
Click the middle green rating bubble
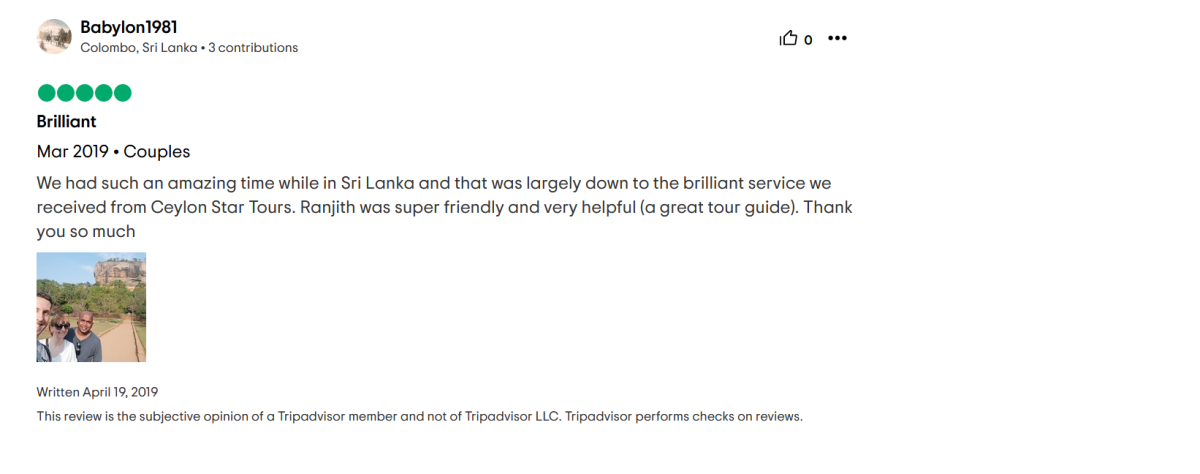tap(84, 93)
